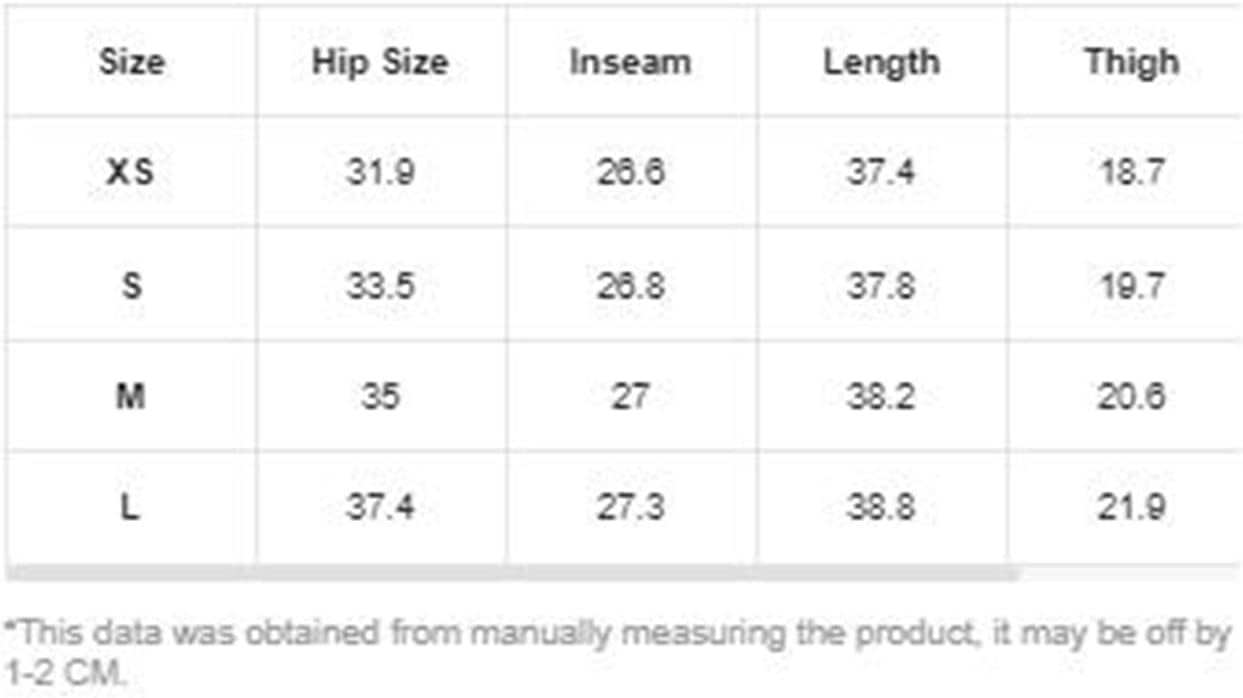This screenshot has height=698, width=1243.
Task: Select the 35 hip size cell
Action: click(380, 397)
